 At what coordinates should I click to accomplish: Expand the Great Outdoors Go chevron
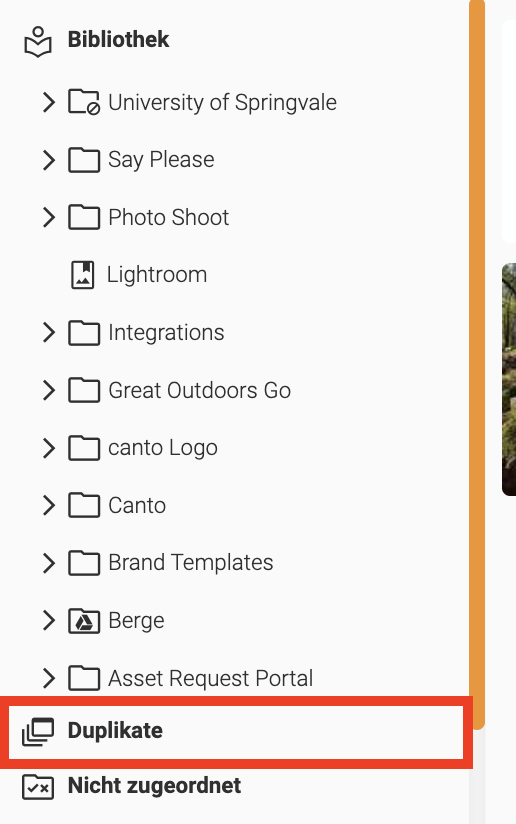(49, 390)
